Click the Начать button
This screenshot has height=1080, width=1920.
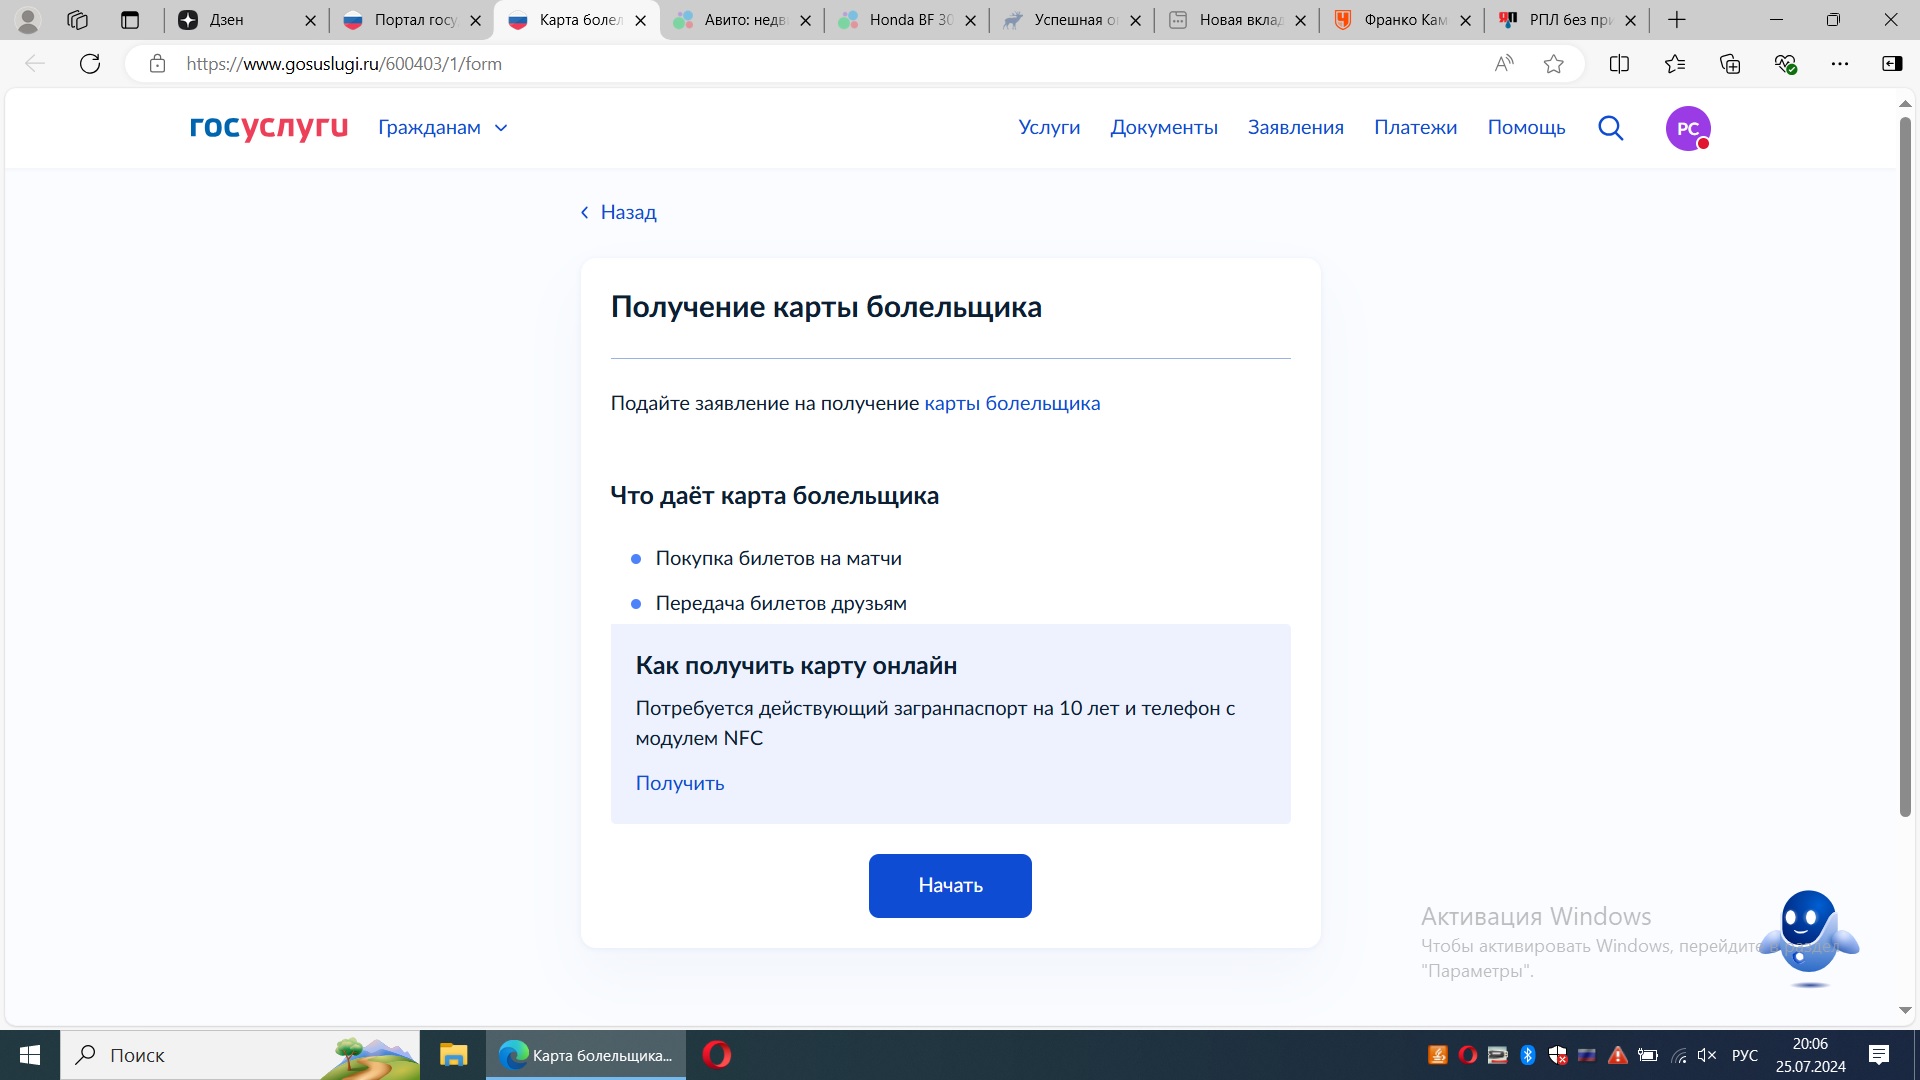[950, 886]
